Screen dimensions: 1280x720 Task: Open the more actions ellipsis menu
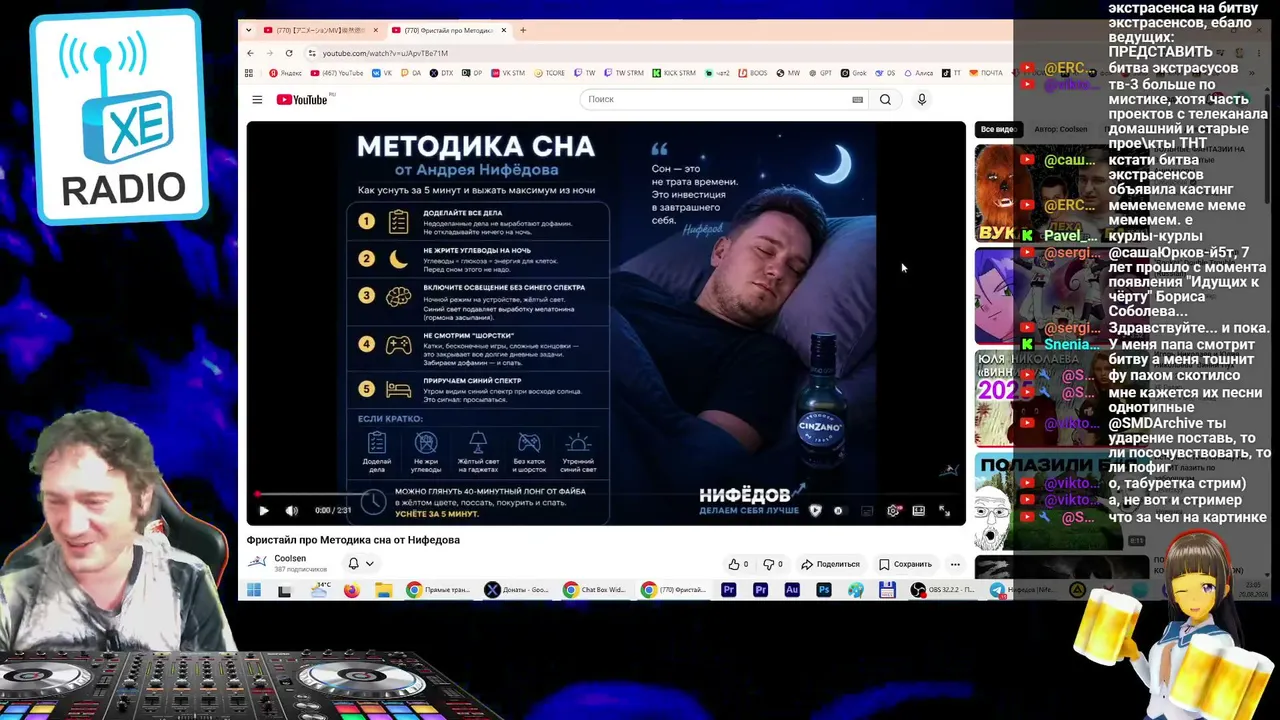[955, 564]
